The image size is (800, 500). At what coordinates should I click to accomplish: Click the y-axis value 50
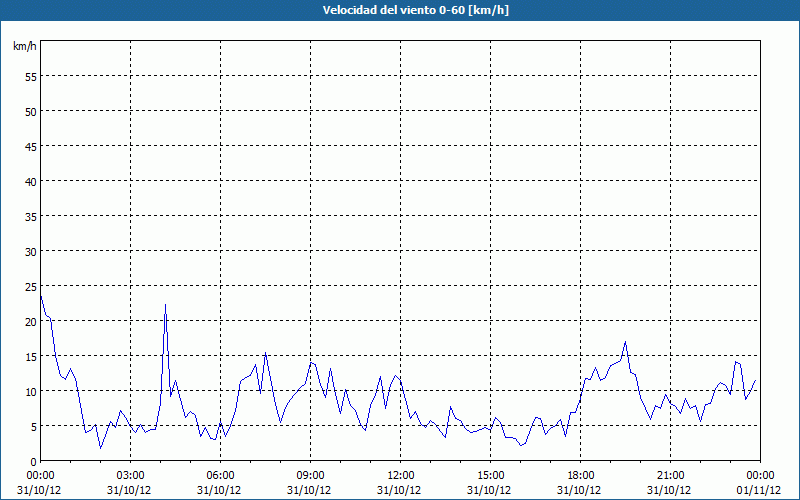tap(31, 112)
